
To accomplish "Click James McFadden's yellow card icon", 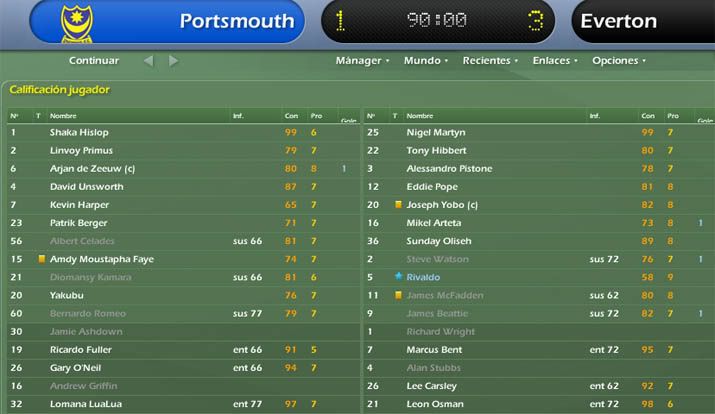I will pyautogui.click(x=398, y=295).
